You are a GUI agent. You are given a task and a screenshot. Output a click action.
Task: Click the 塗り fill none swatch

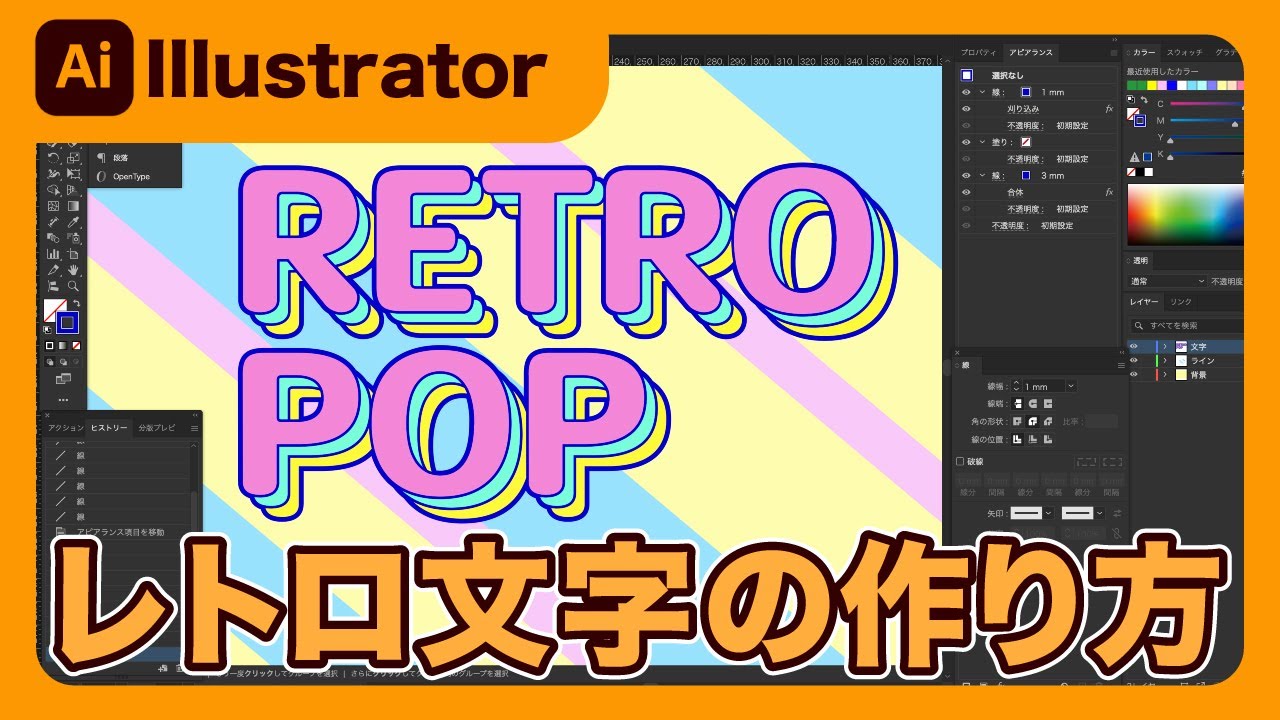(x=1026, y=142)
